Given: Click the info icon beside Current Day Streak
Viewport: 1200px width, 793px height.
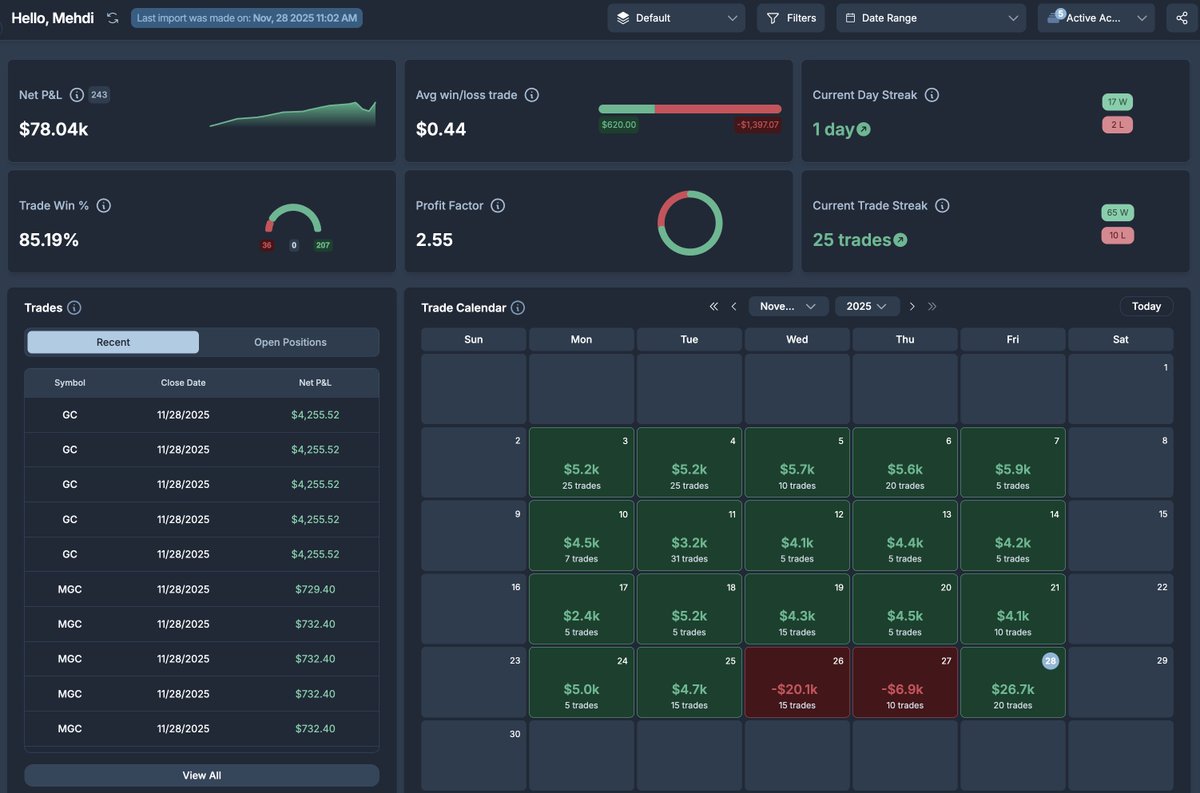Looking at the screenshot, I should [x=930, y=94].
